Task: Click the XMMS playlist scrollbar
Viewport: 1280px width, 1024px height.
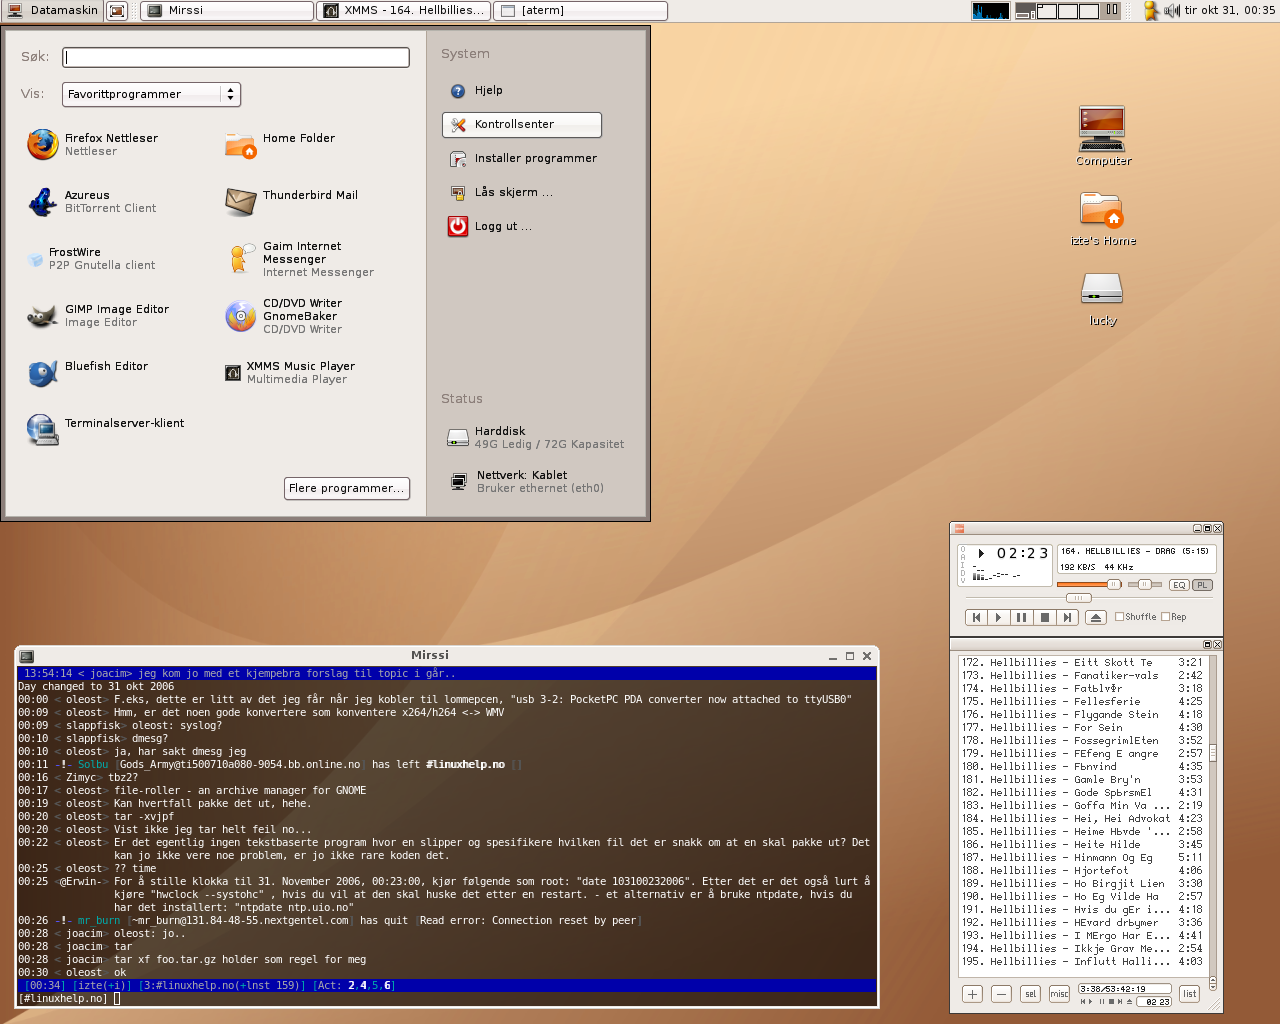Action: [x=1213, y=752]
